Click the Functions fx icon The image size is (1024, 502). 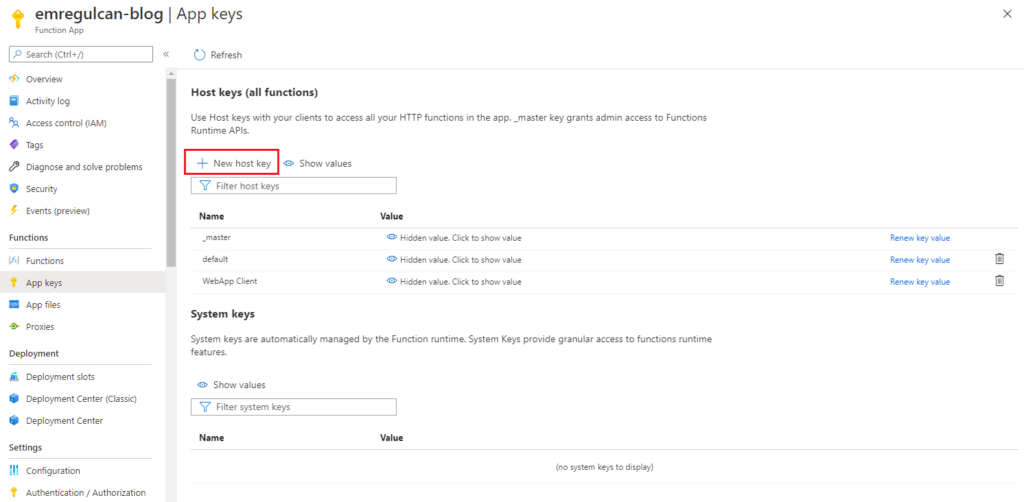(14, 260)
